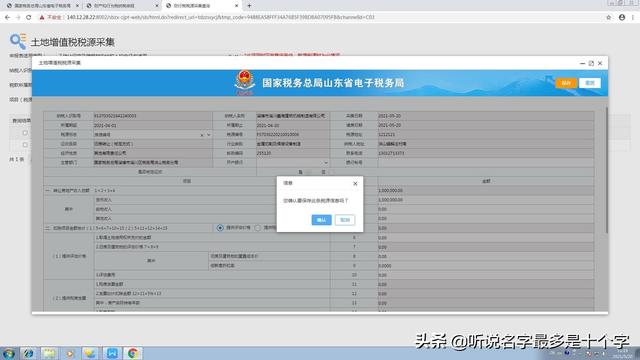Select the active third browser tab
Screen dimensions: 640x360
201,6
